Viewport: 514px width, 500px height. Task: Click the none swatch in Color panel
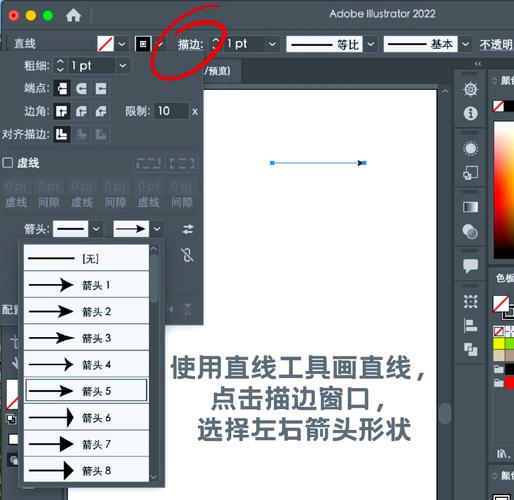click(x=498, y=106)
